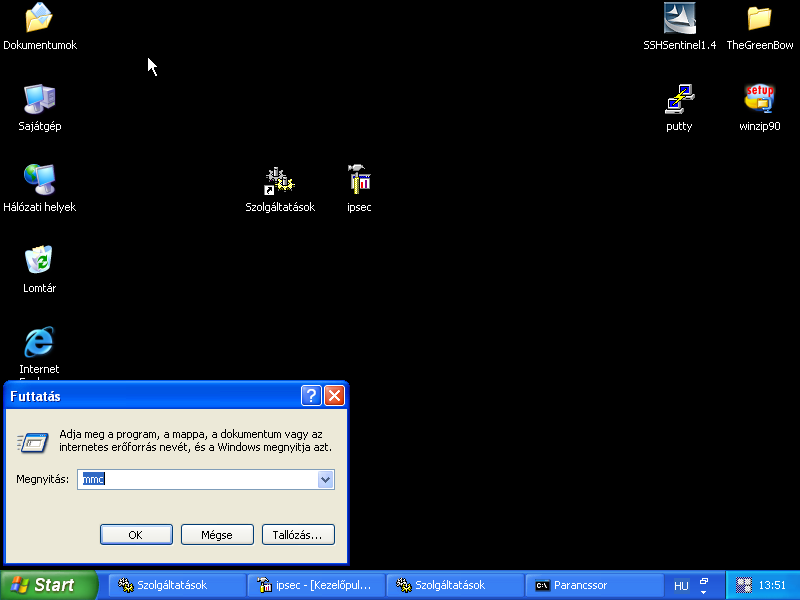Select the Szolgáltatások shortcut on the desktop
800x600 pixels.
[280, 181]
